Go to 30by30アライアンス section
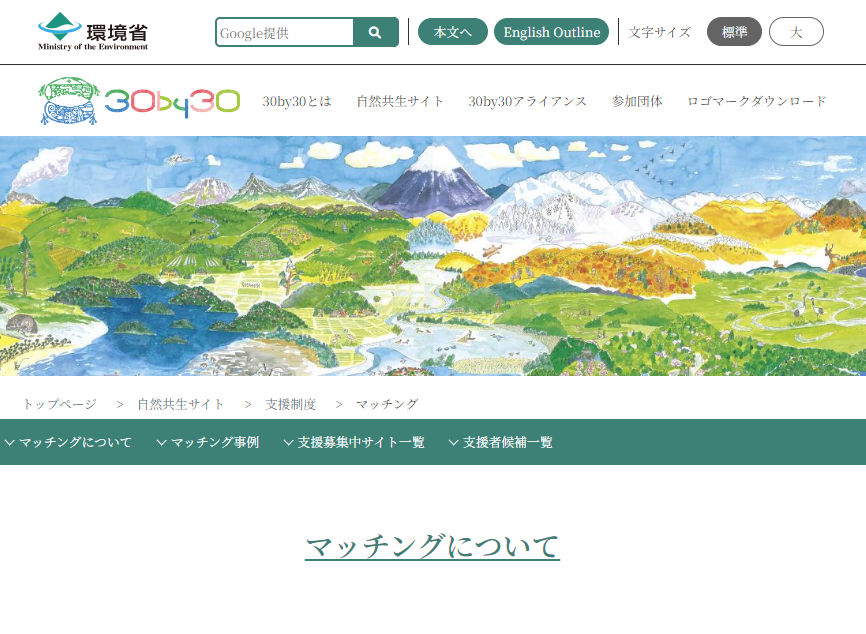Viewport: 866px width, 634px height. [x=527, y=101]
